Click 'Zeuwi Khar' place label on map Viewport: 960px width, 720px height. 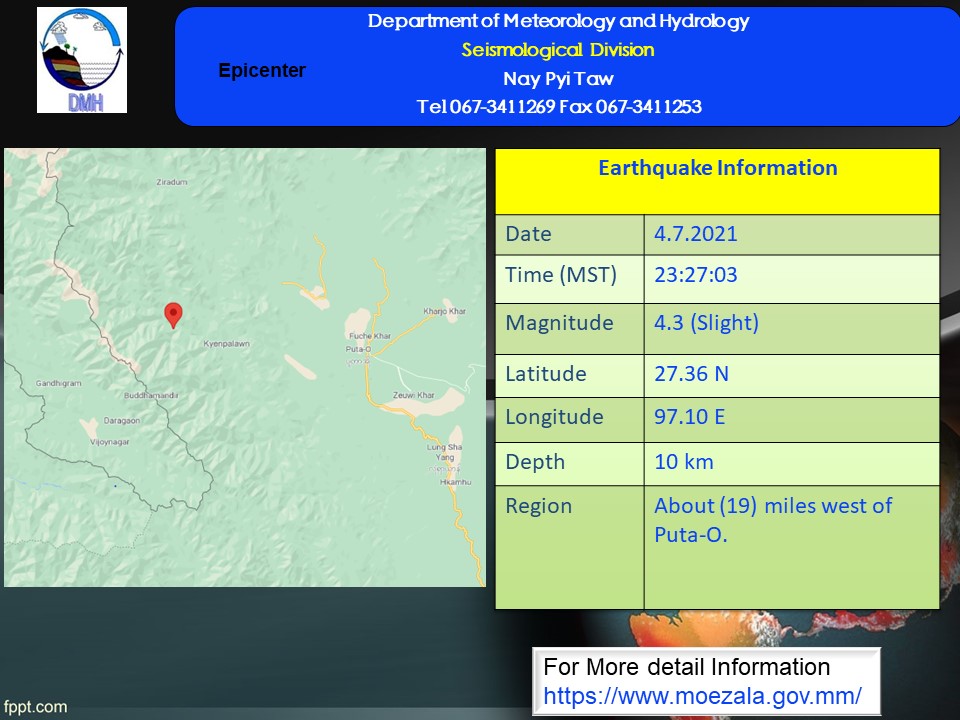414,395
